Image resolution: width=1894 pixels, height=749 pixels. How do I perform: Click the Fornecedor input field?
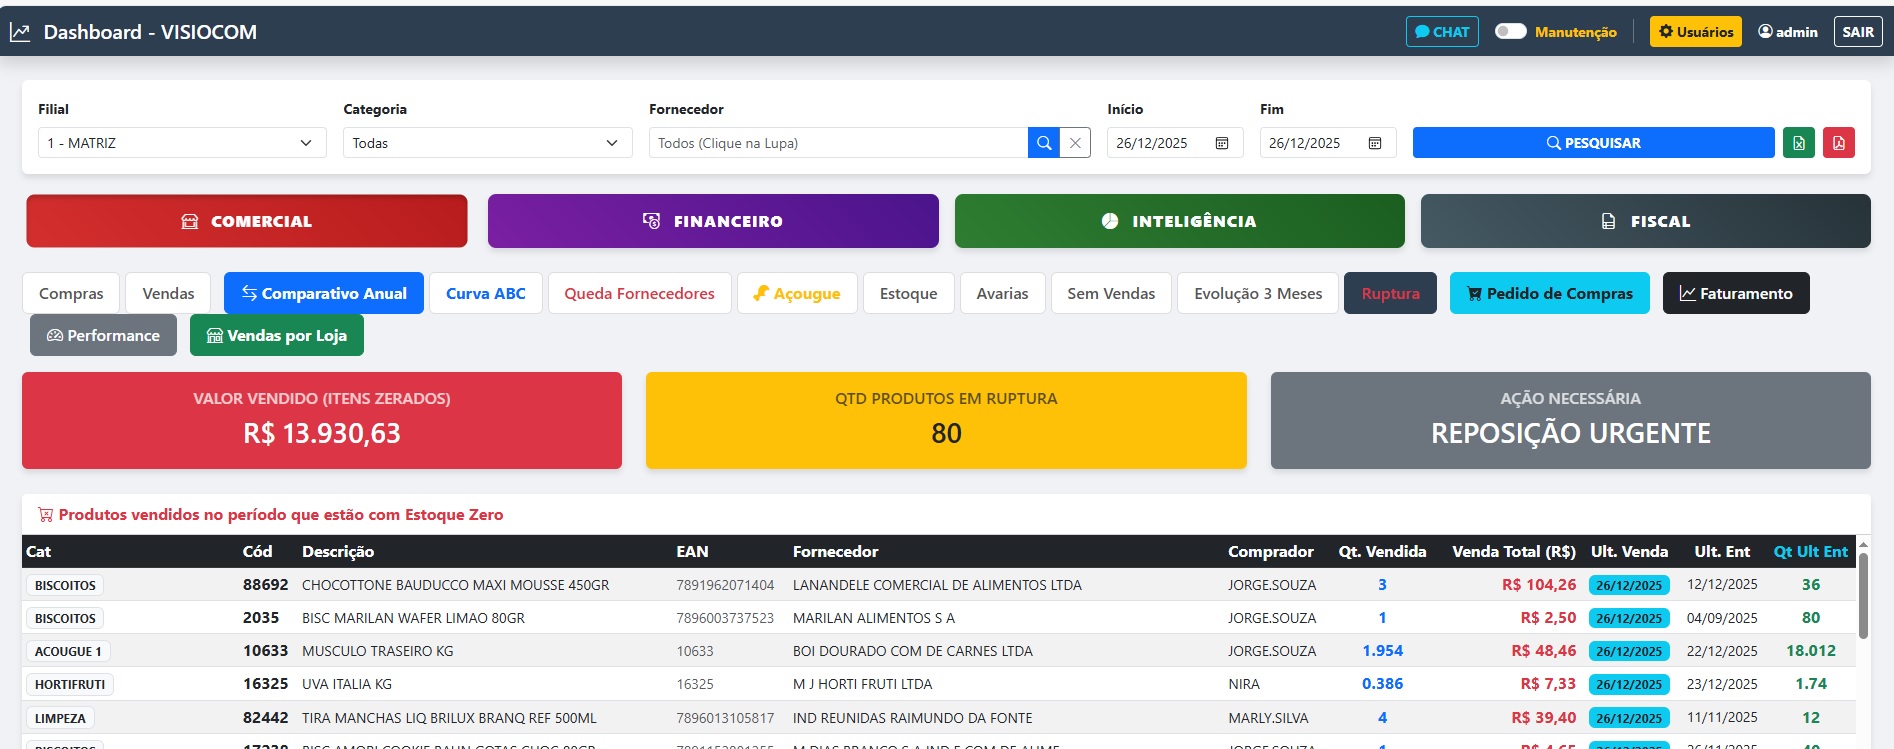pos(838,143)
